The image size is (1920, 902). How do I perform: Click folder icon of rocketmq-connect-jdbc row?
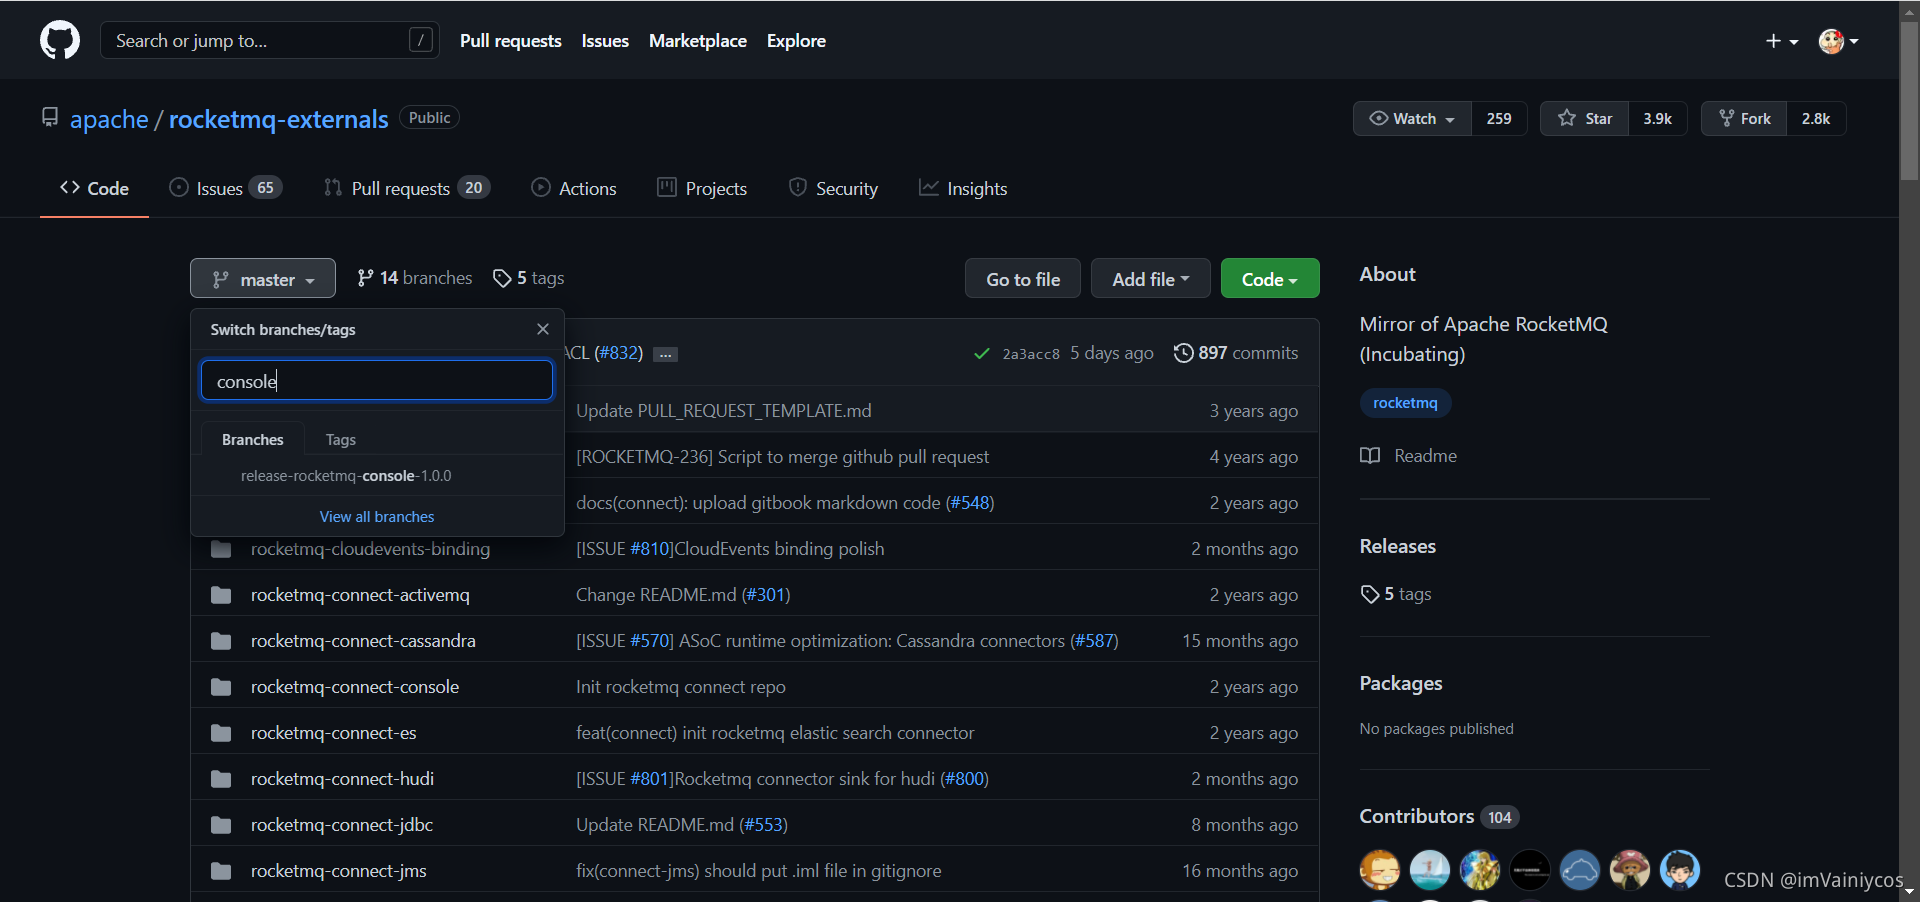click(x=221, y=825)
